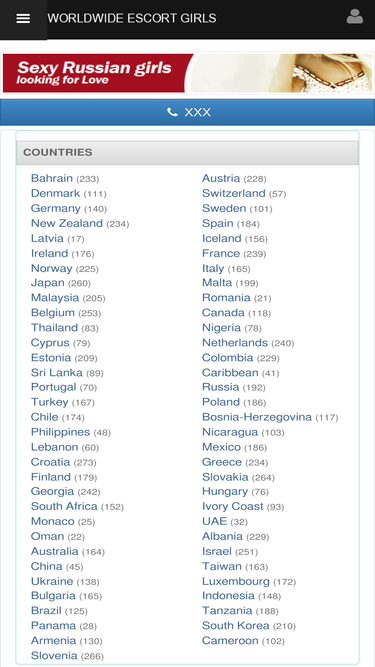Tap the phone icon in blue bar
Screen dimensions: 375x667
172,112
